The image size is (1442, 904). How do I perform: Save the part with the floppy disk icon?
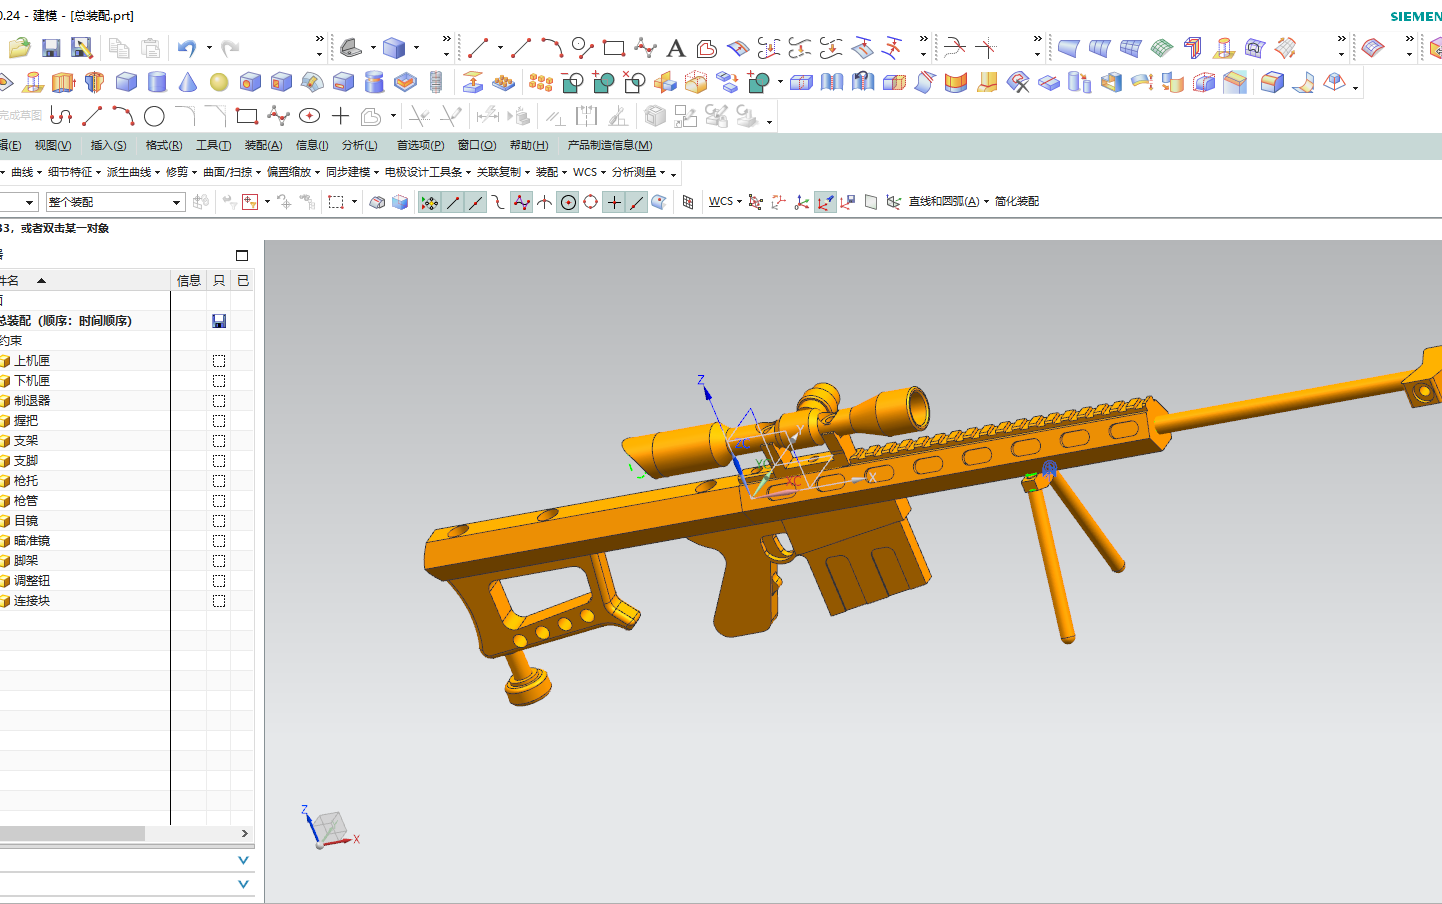51,48
